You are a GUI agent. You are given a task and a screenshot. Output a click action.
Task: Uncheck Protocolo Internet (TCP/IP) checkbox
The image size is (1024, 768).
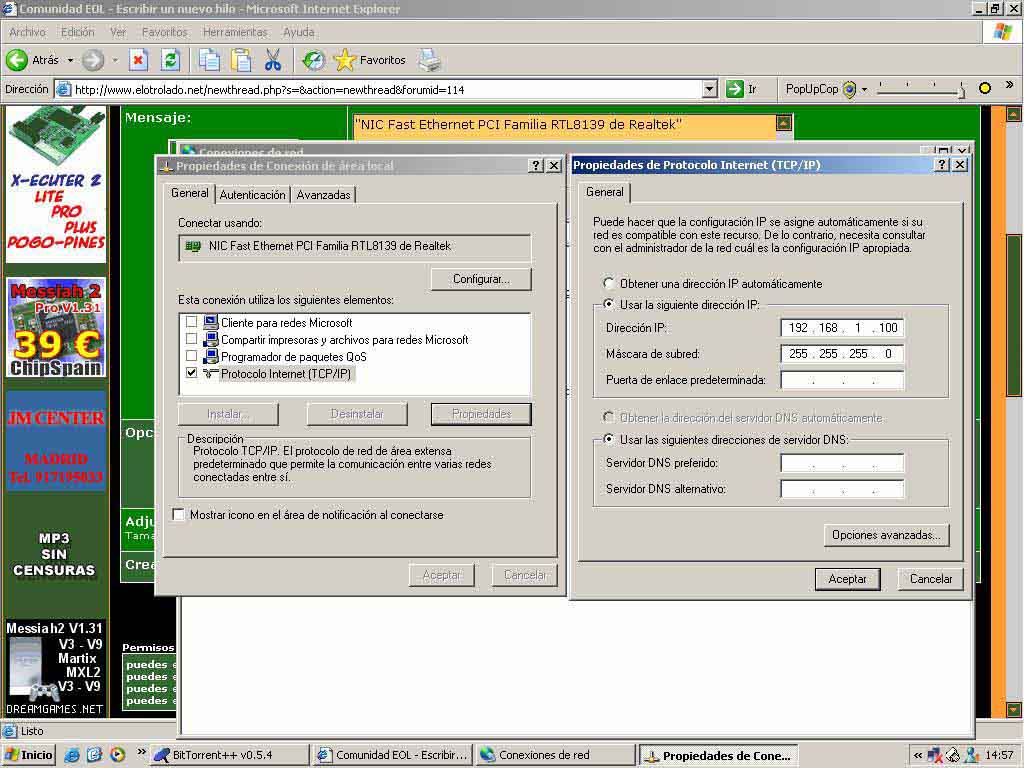click(x=191, y=373)
